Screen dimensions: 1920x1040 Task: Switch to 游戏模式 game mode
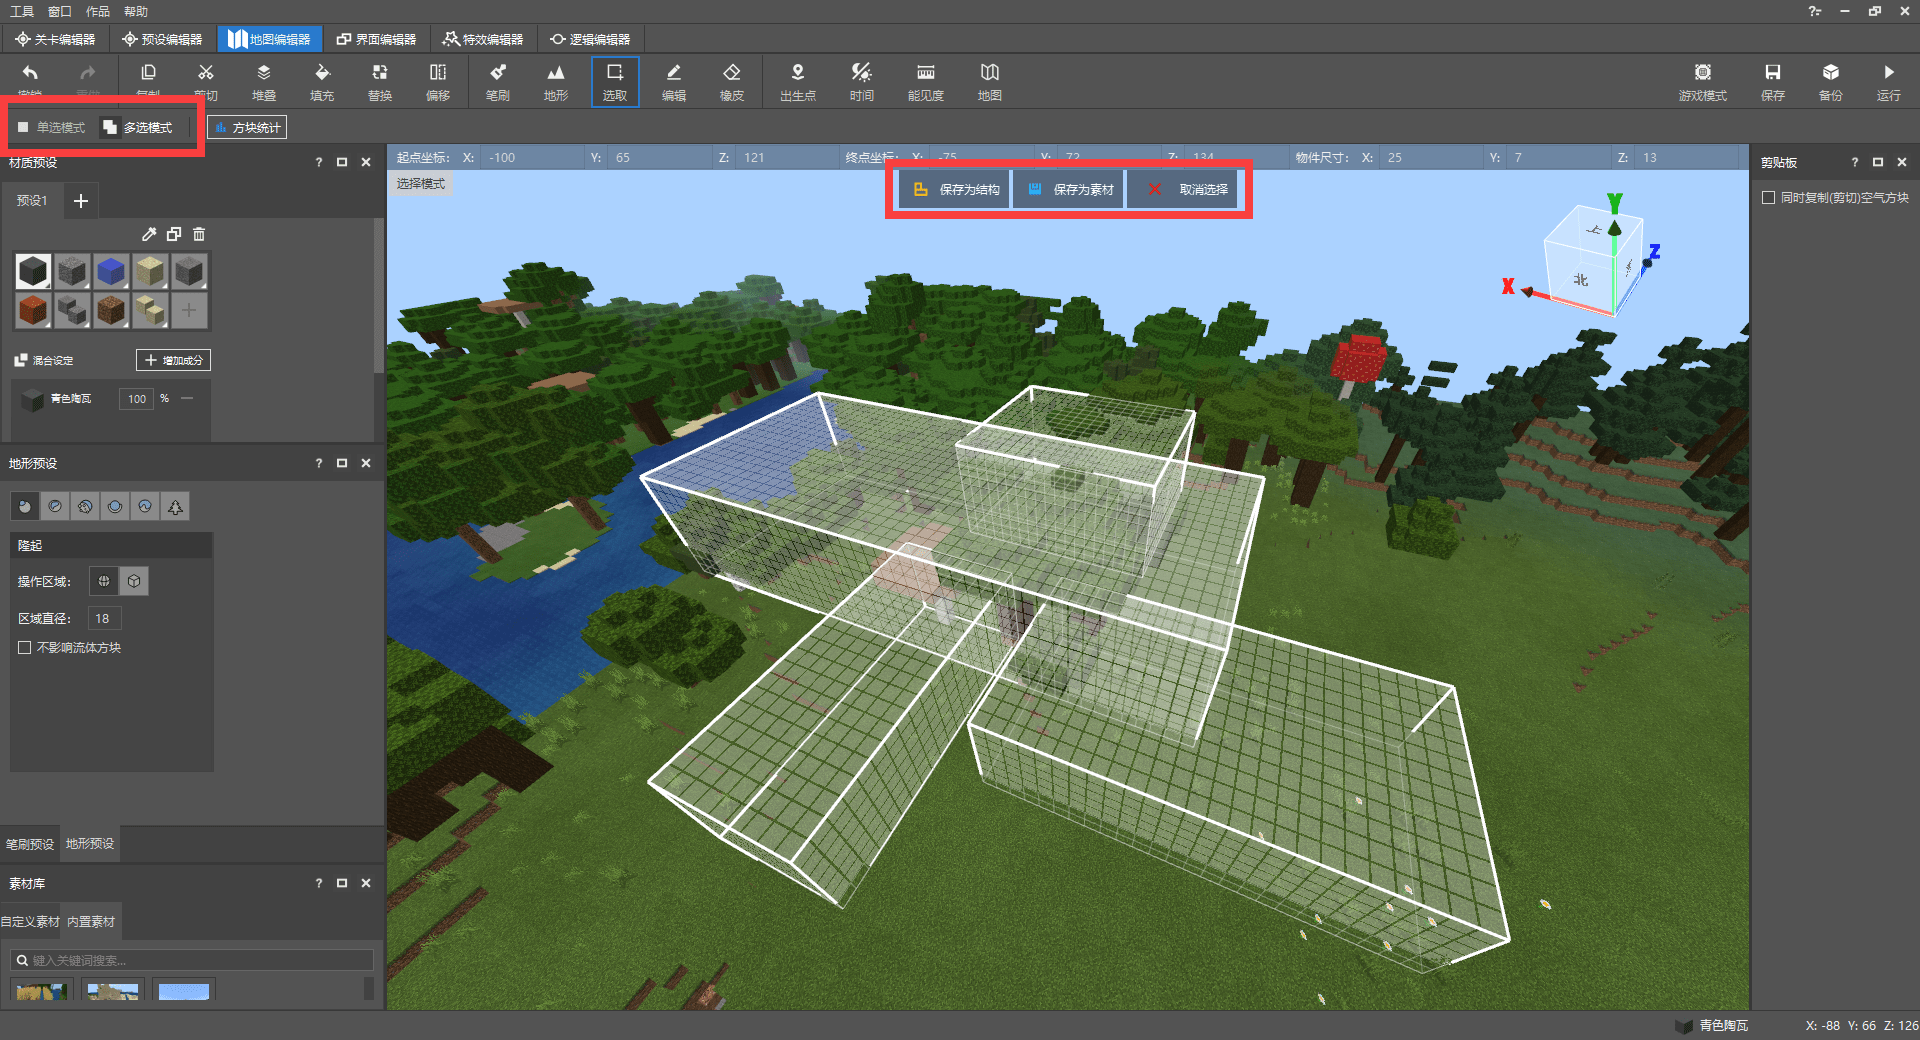[x=1703, y=82]
